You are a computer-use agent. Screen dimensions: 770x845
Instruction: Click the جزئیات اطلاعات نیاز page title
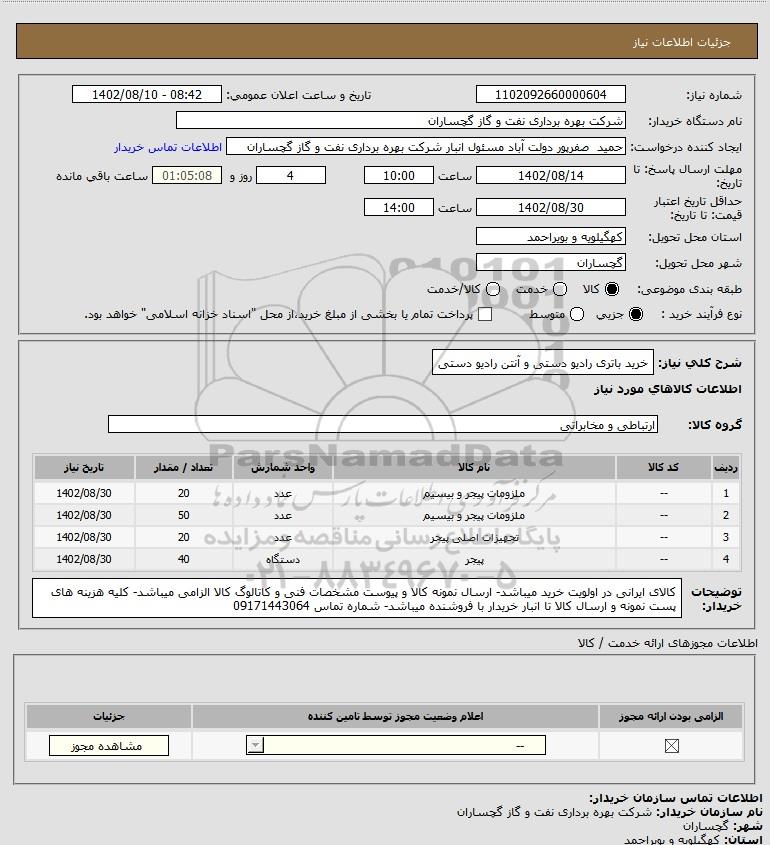[x=682, y=42]
